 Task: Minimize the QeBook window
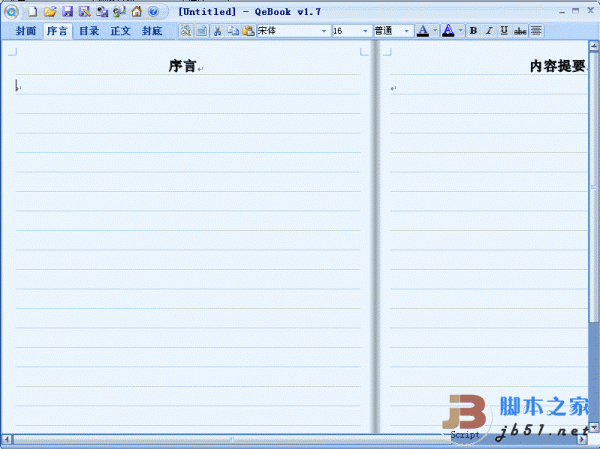point(562,12)
